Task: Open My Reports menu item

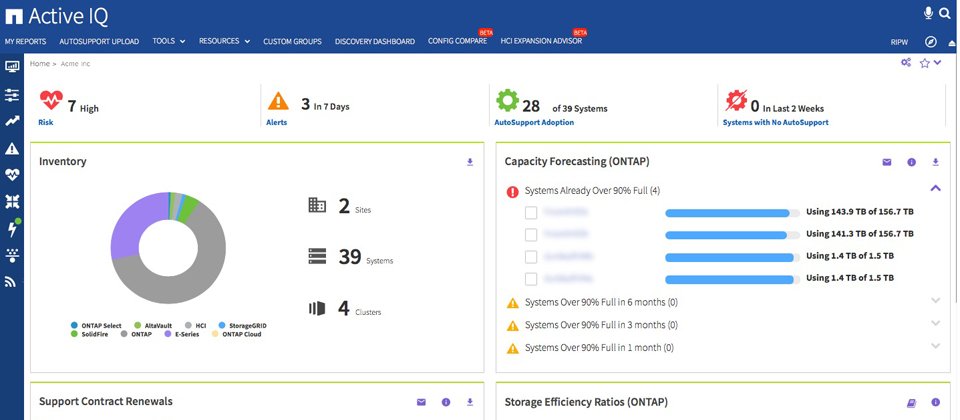Action: (26, 42)
